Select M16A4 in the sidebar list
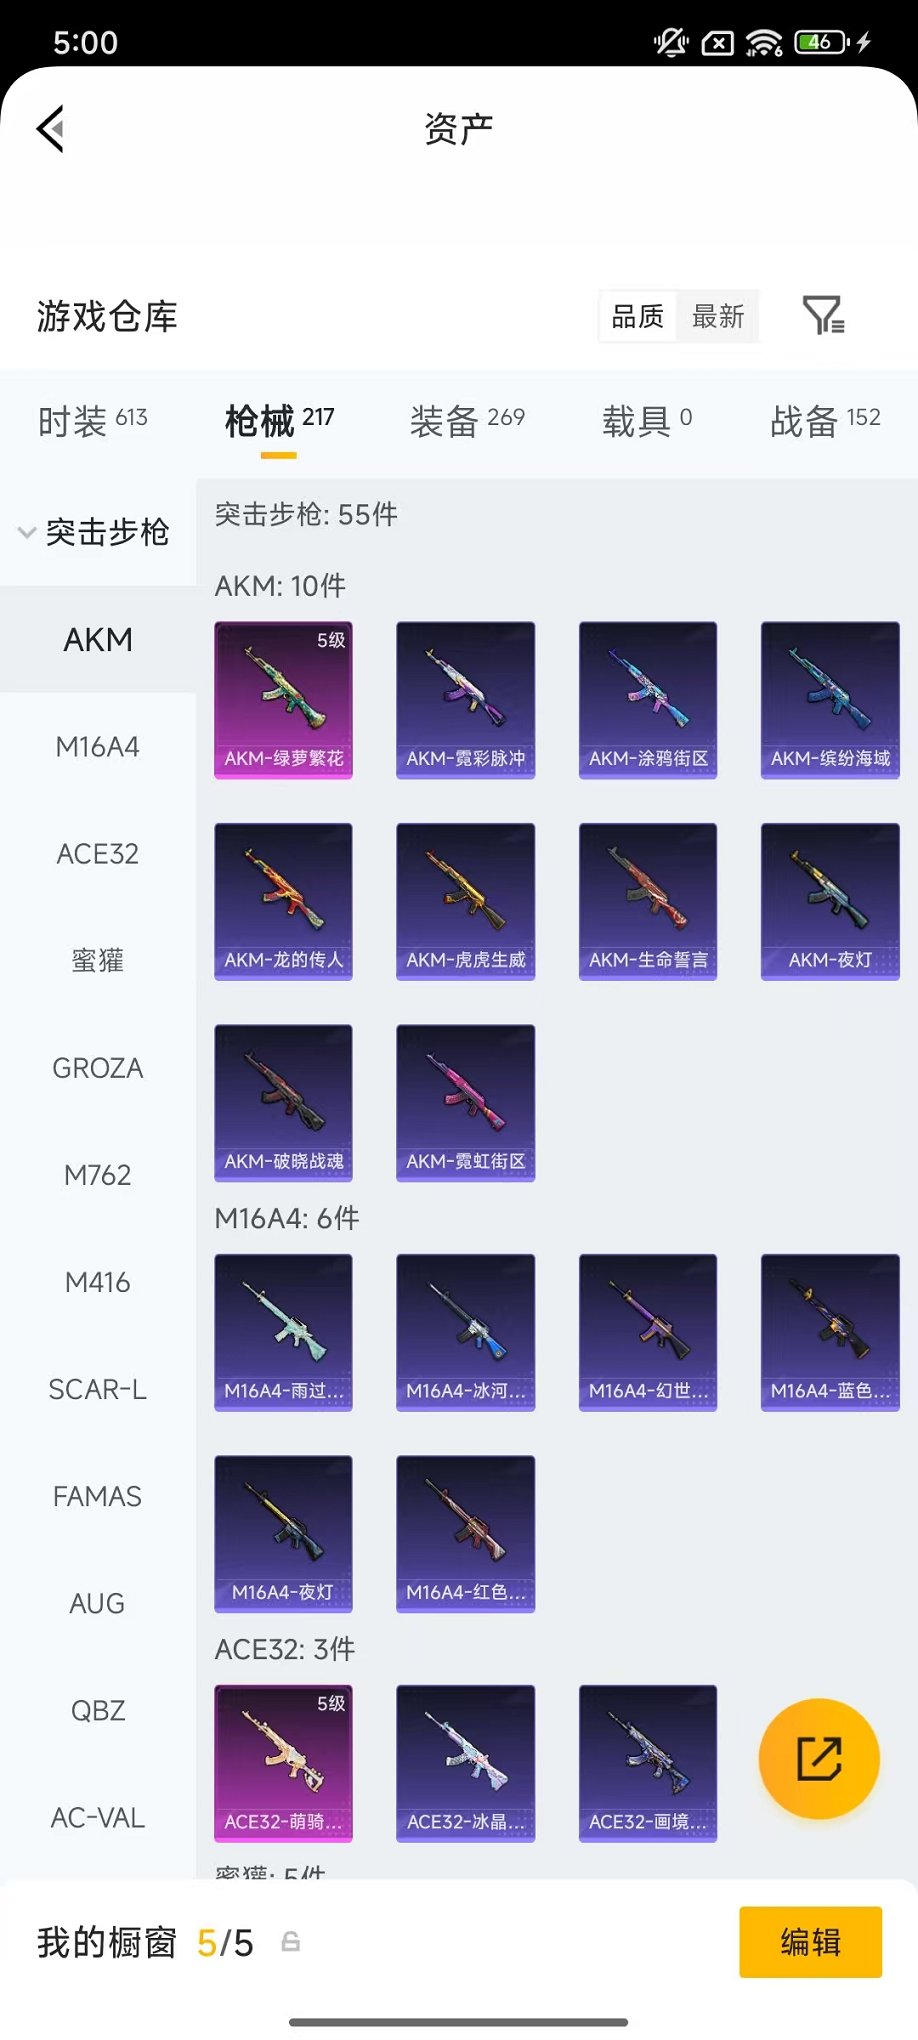 (x=98, y=746)
